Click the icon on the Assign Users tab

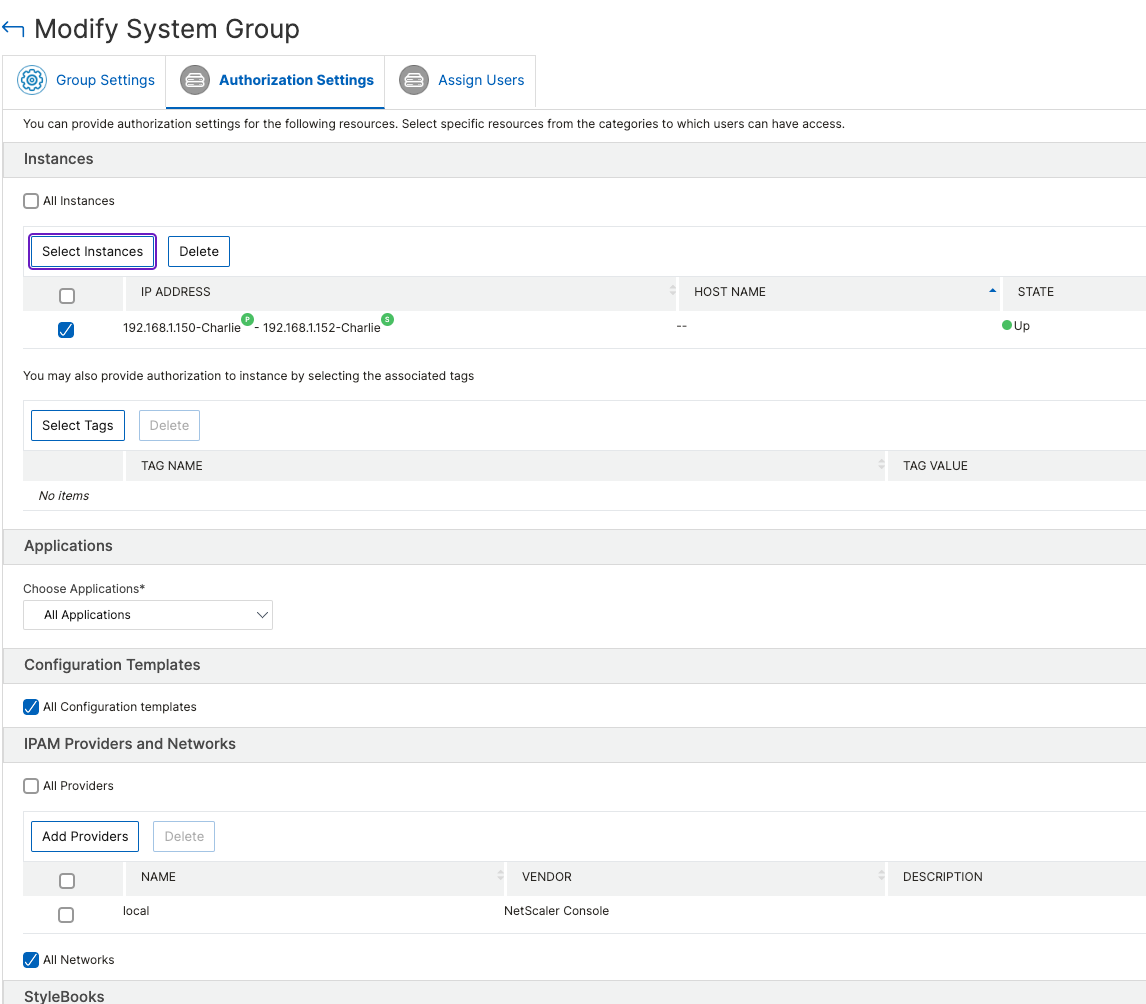coord(413,80)
